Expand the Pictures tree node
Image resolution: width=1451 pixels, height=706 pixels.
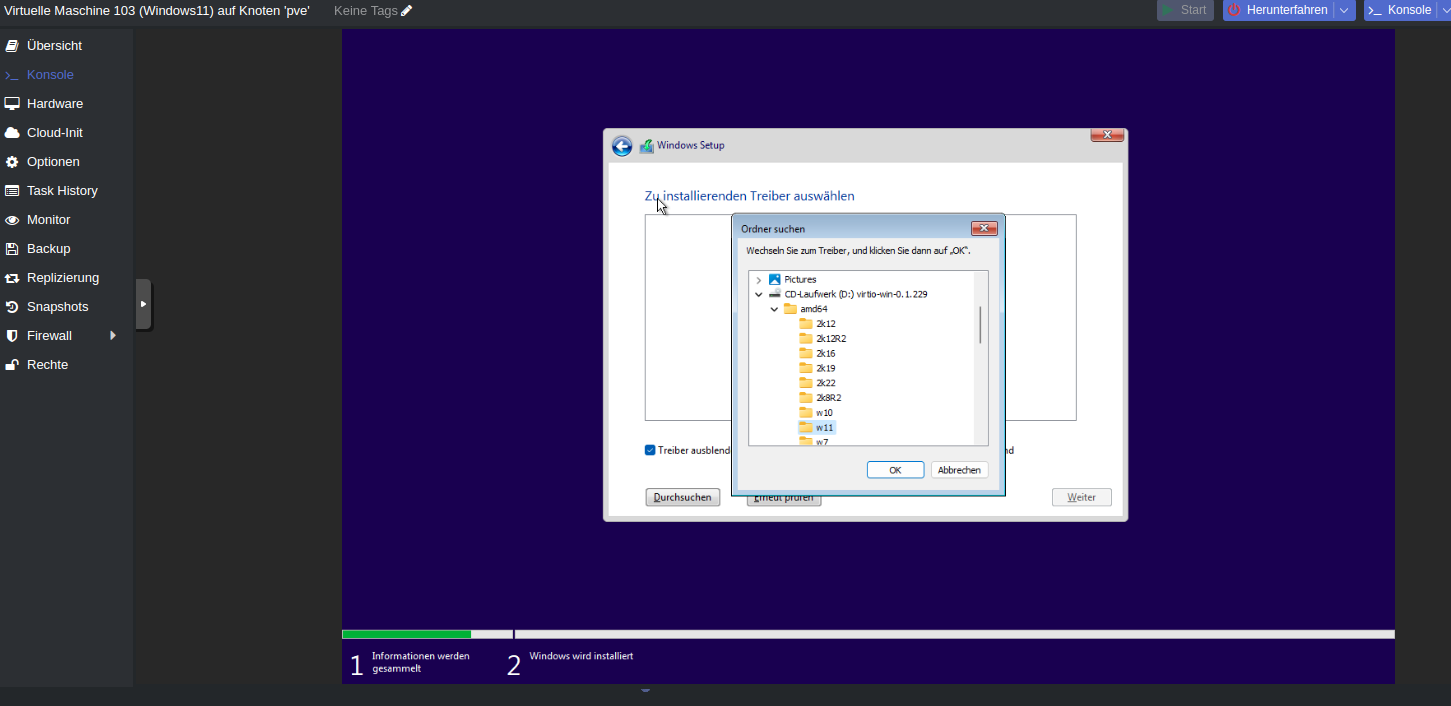(759, 280)
